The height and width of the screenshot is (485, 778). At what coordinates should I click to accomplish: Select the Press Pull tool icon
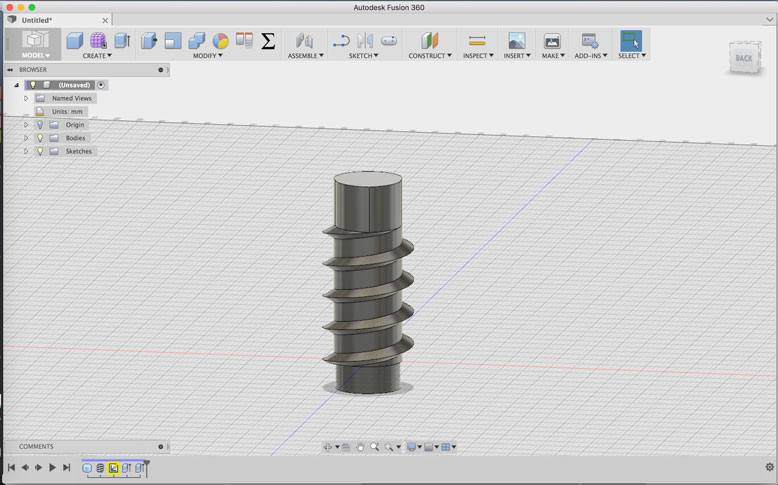pyautogui.click(x=149, y=41)
